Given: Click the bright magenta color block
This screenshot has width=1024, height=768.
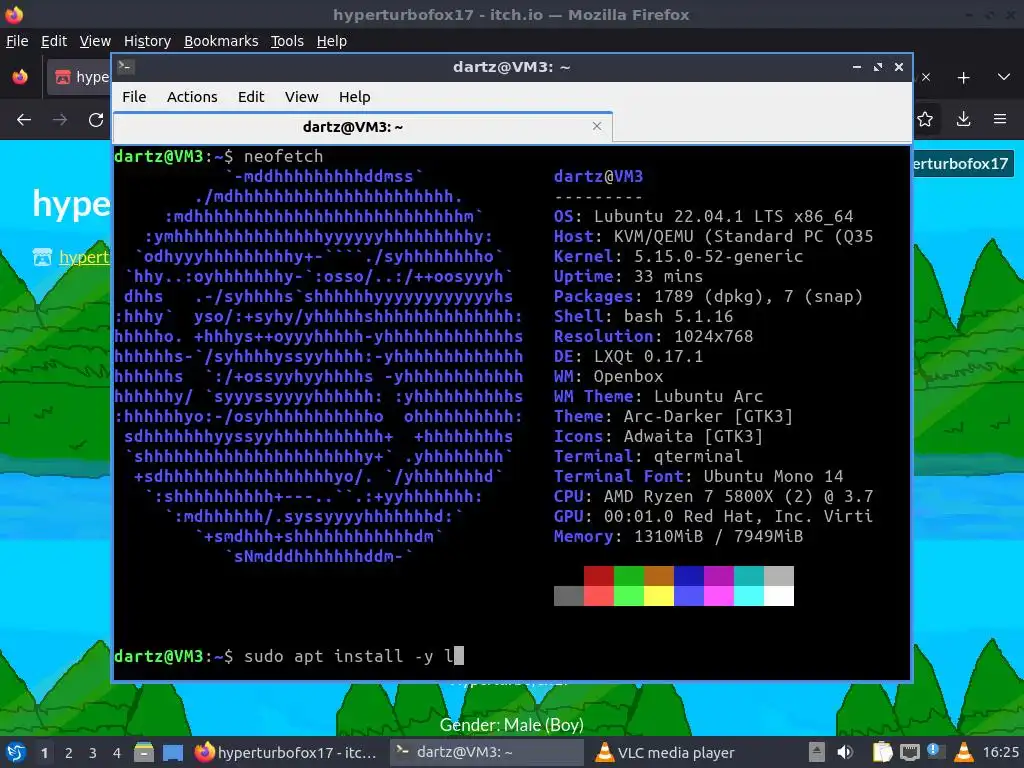Looking at the screenshot, I should (x=719, y=596).
